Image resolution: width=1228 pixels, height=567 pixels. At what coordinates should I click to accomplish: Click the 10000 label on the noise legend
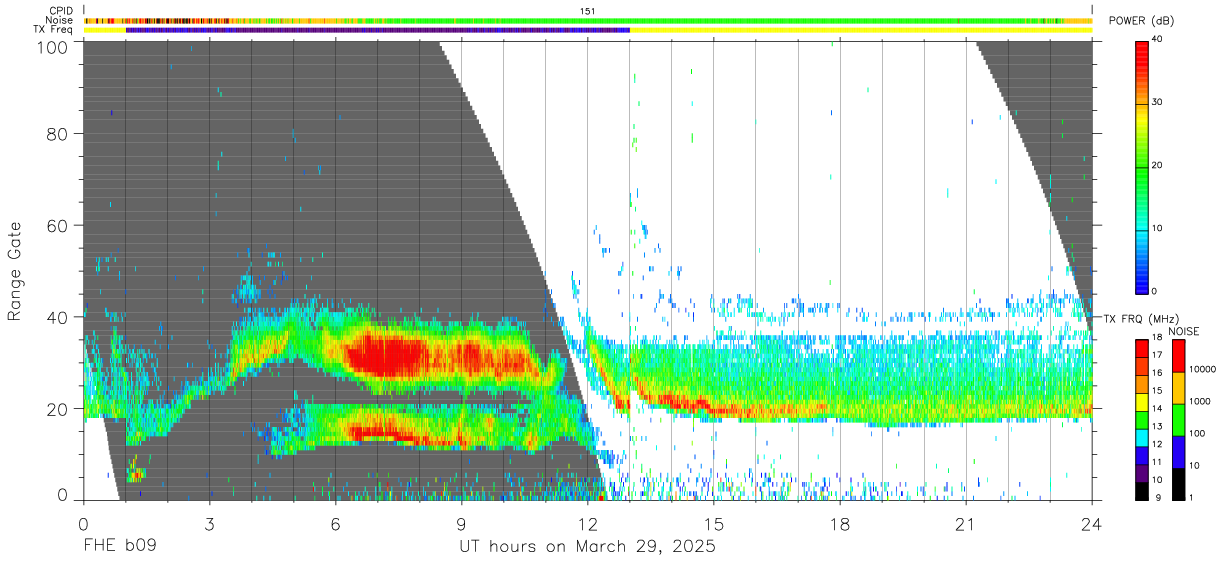coord(1201,369)
